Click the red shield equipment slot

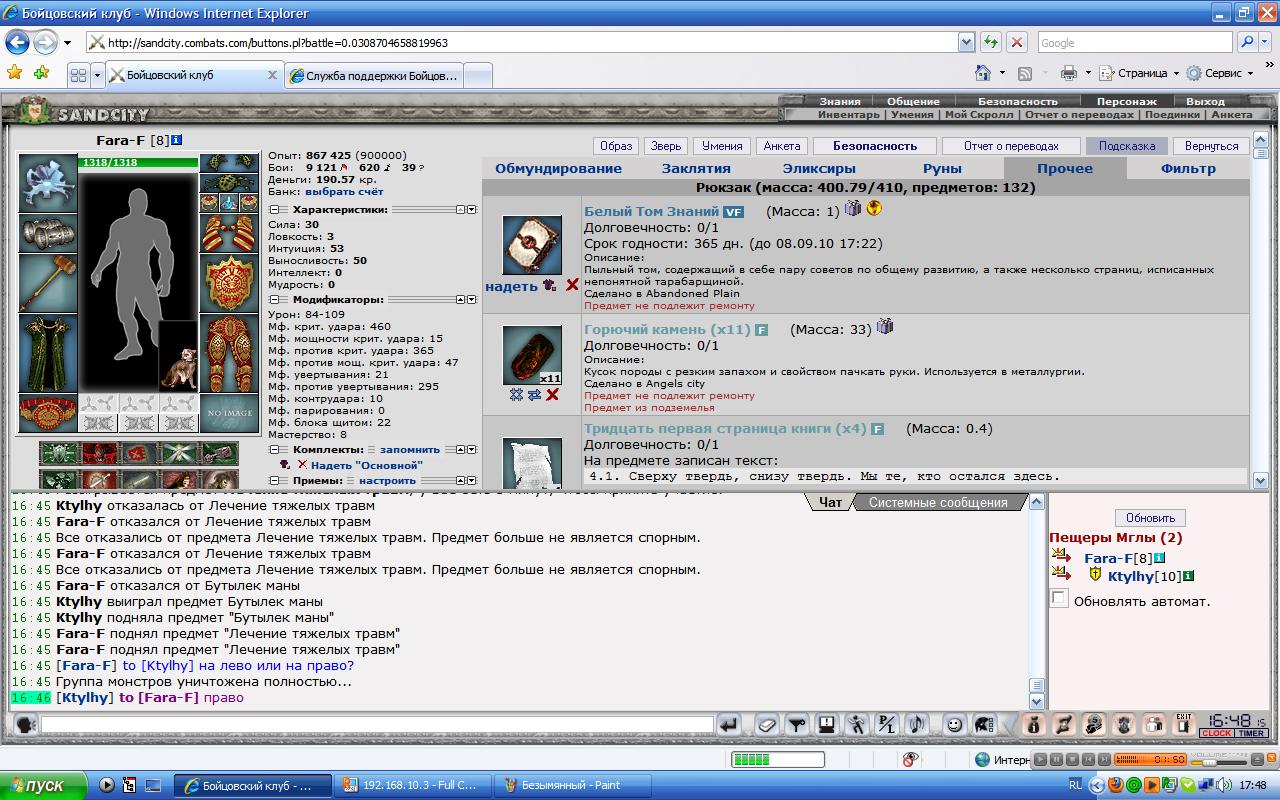229,283
